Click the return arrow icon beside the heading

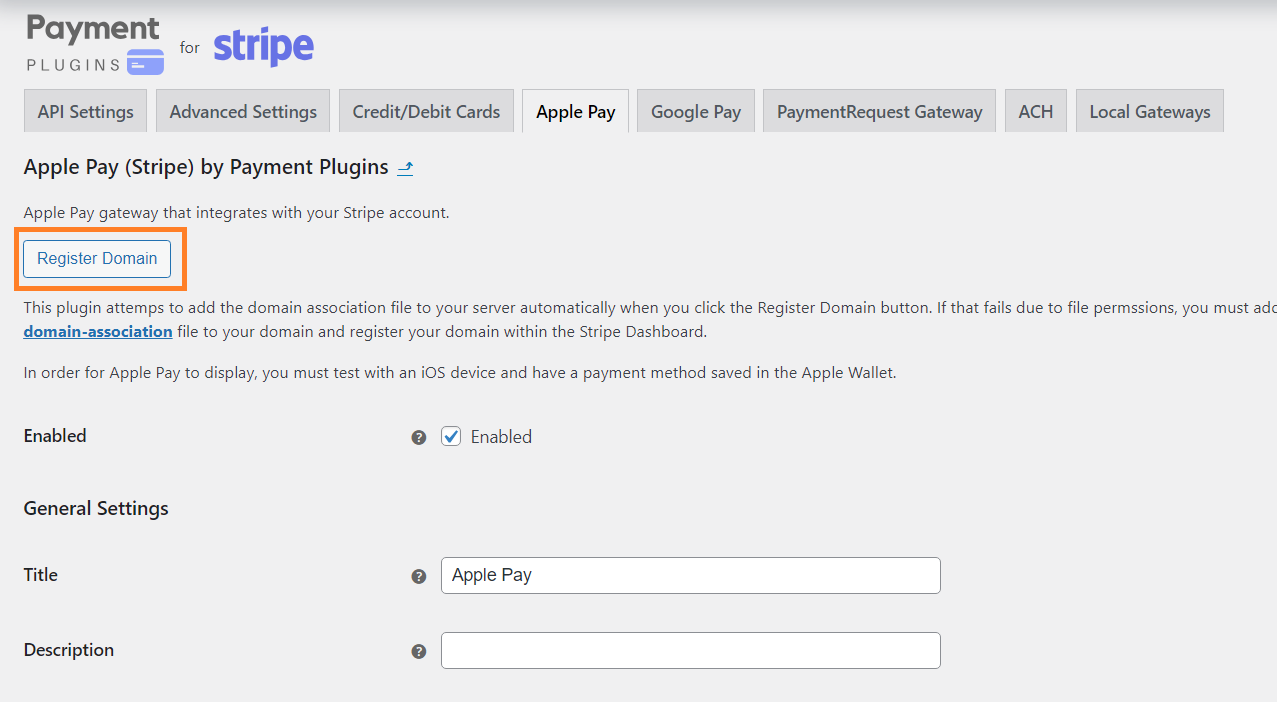[405, 169]
